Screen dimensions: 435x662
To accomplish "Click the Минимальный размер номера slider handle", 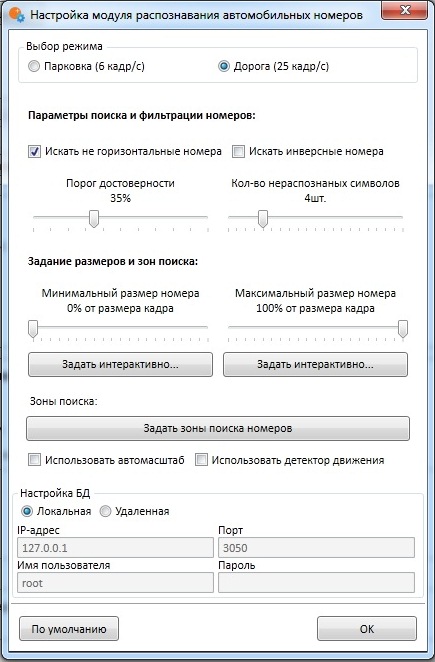I will point(33,329).
